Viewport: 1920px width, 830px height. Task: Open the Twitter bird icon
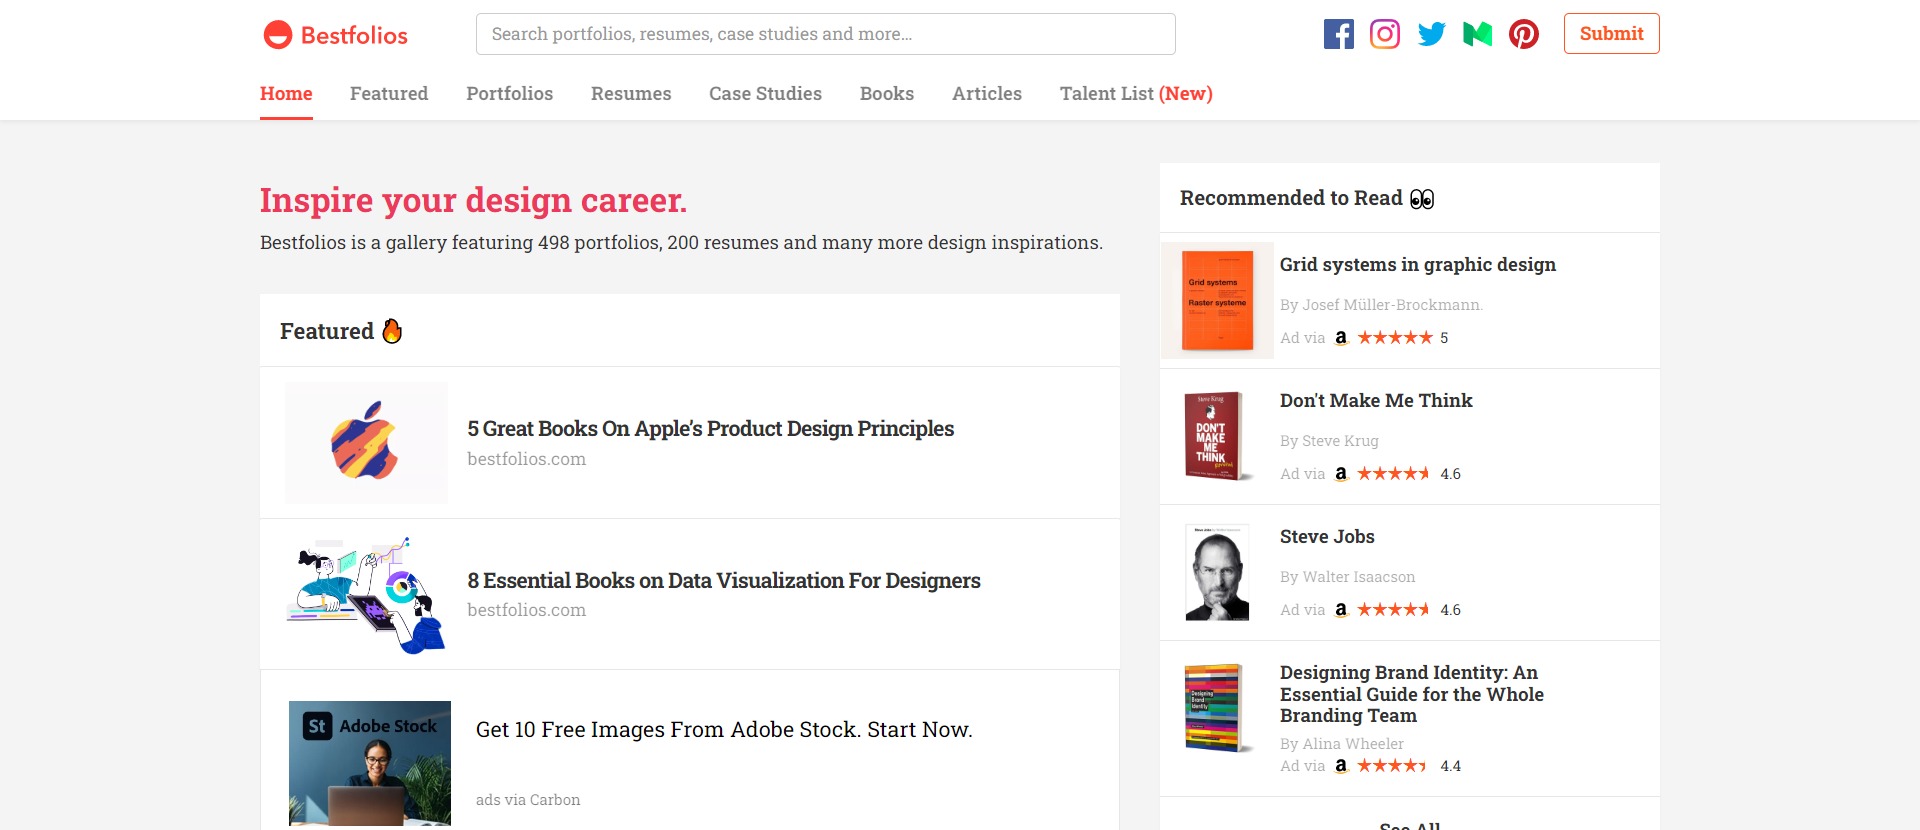pos(1432,34)
